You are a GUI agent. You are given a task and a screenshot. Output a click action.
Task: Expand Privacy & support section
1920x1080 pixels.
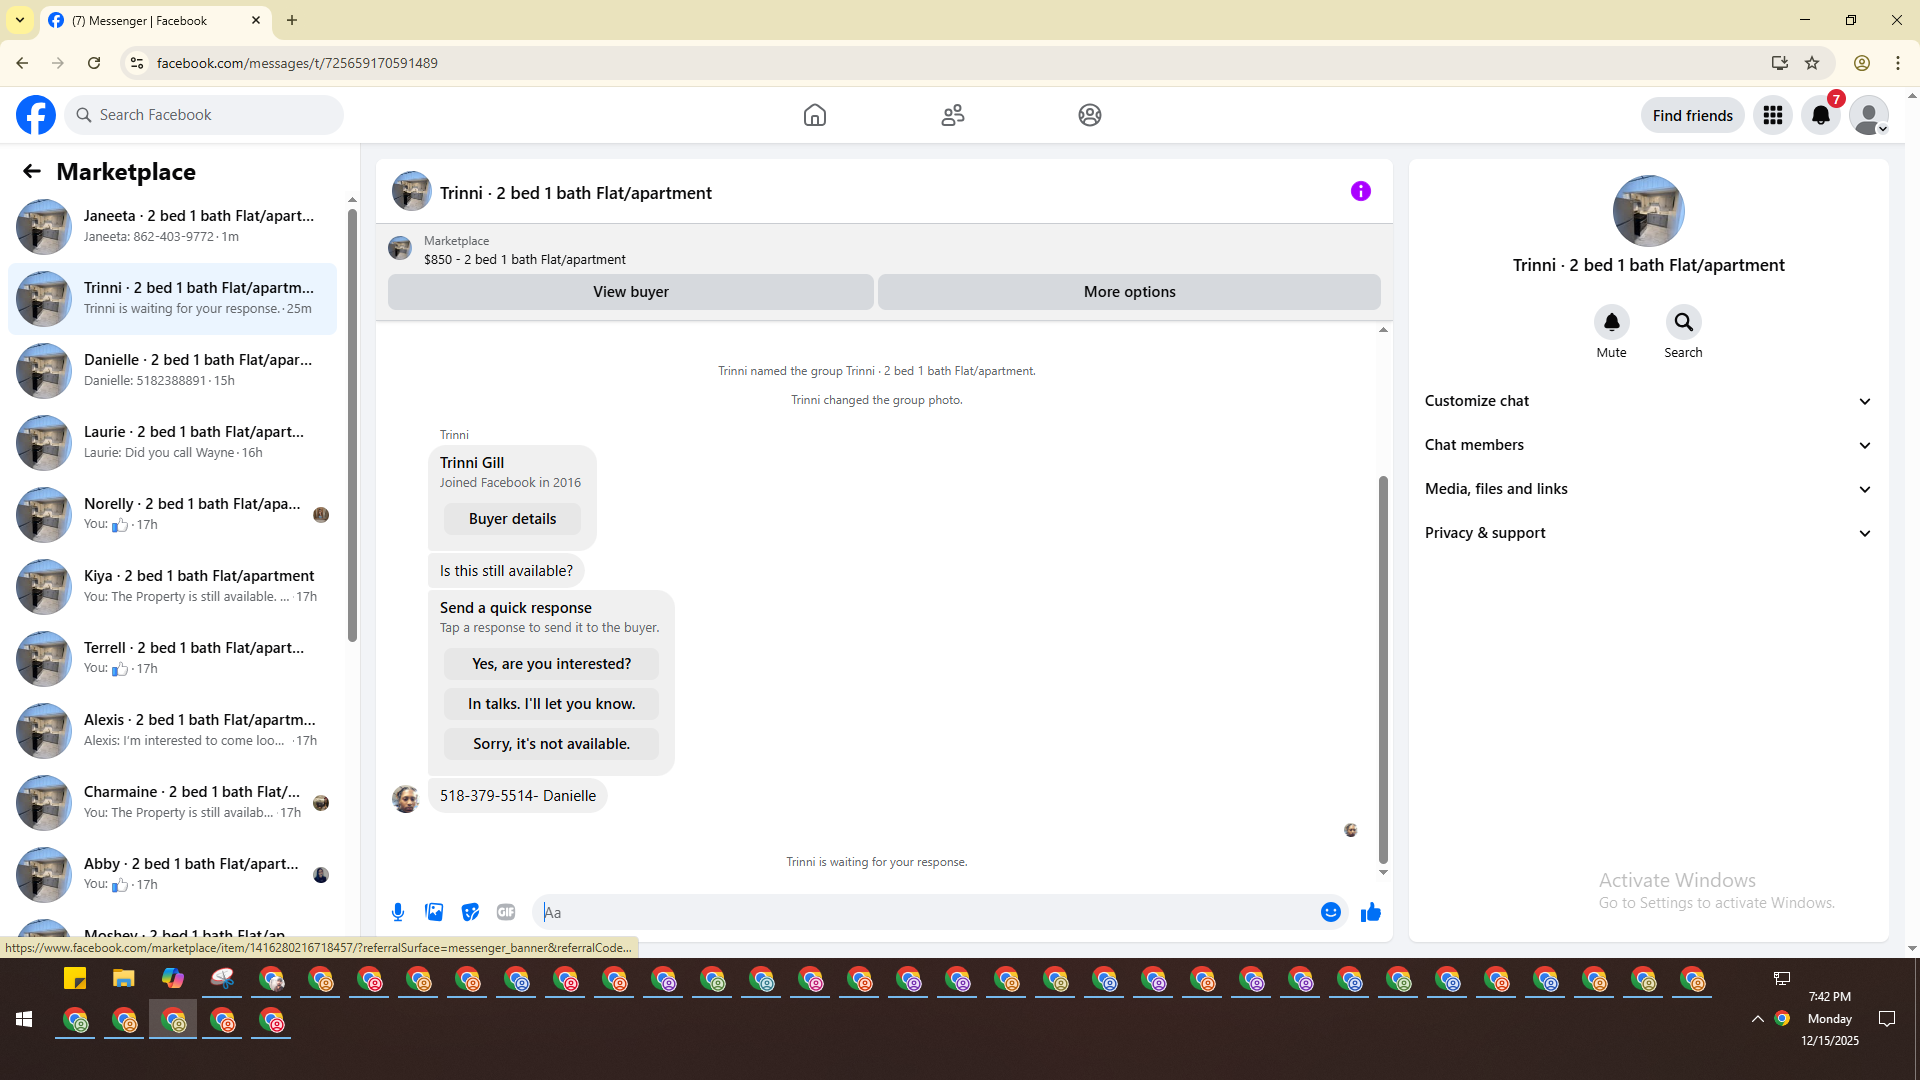(x=1647, y=533)
